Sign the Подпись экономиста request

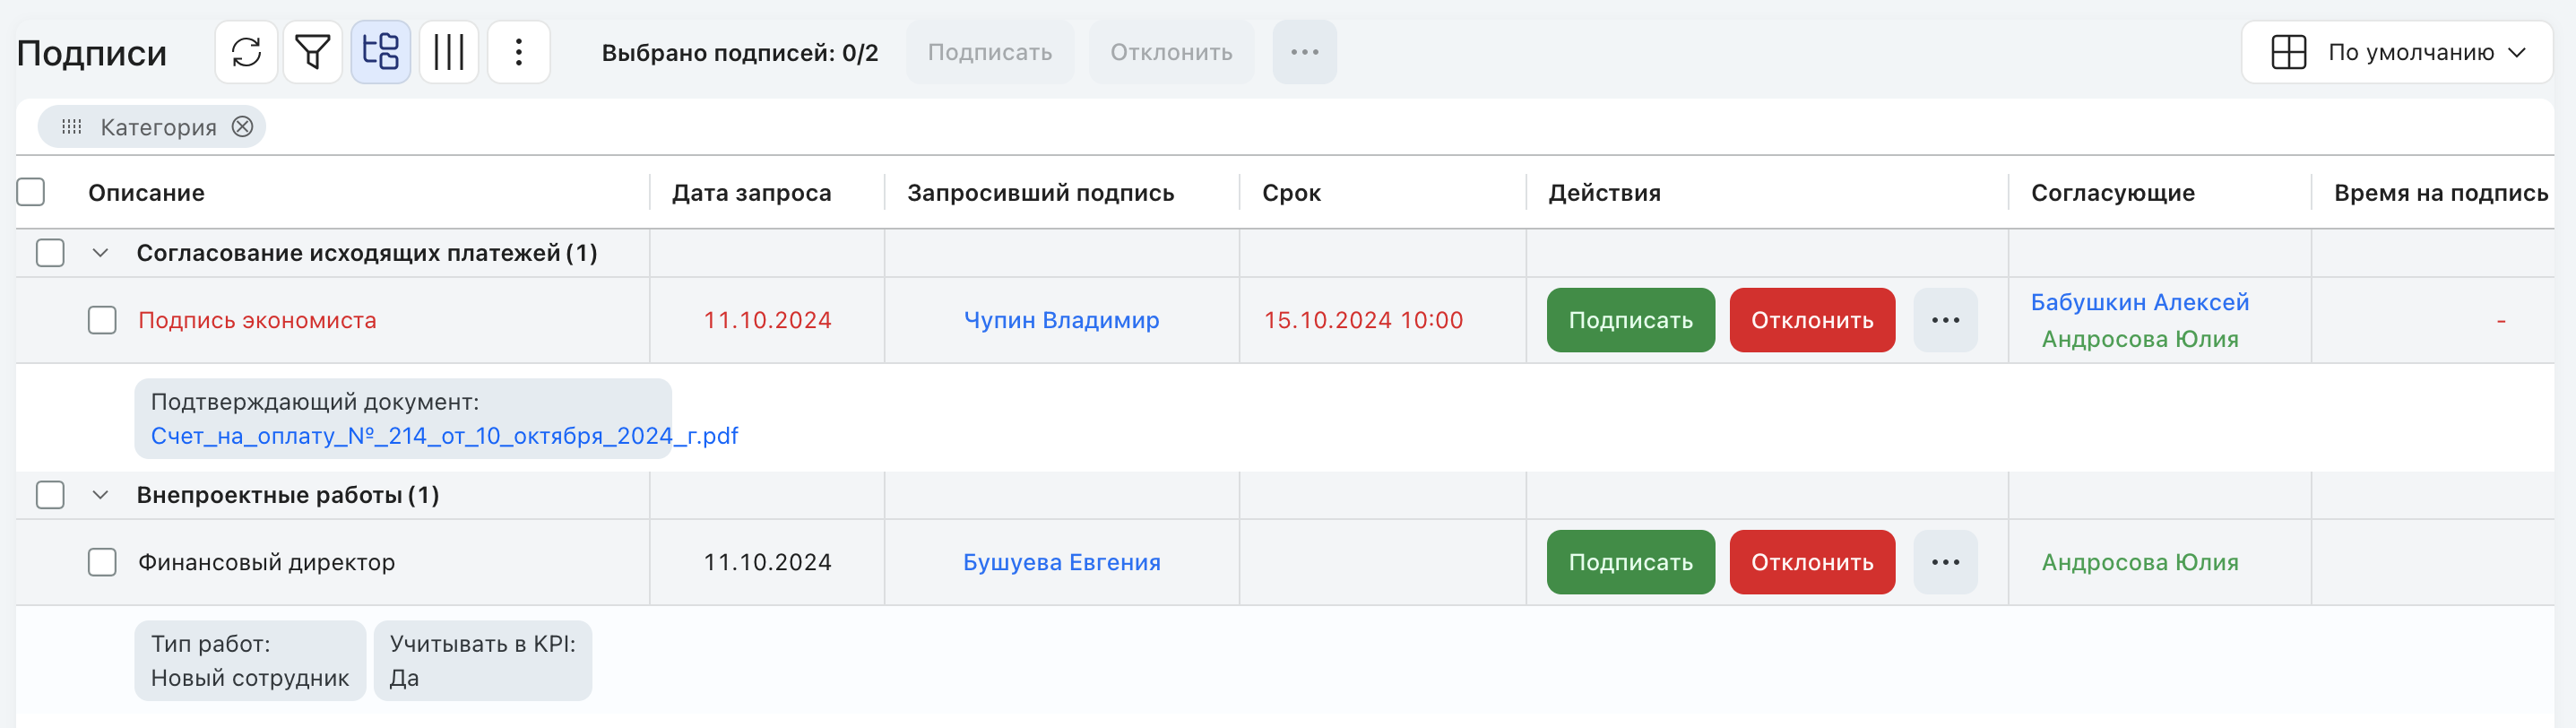(x=1630, y=320)
